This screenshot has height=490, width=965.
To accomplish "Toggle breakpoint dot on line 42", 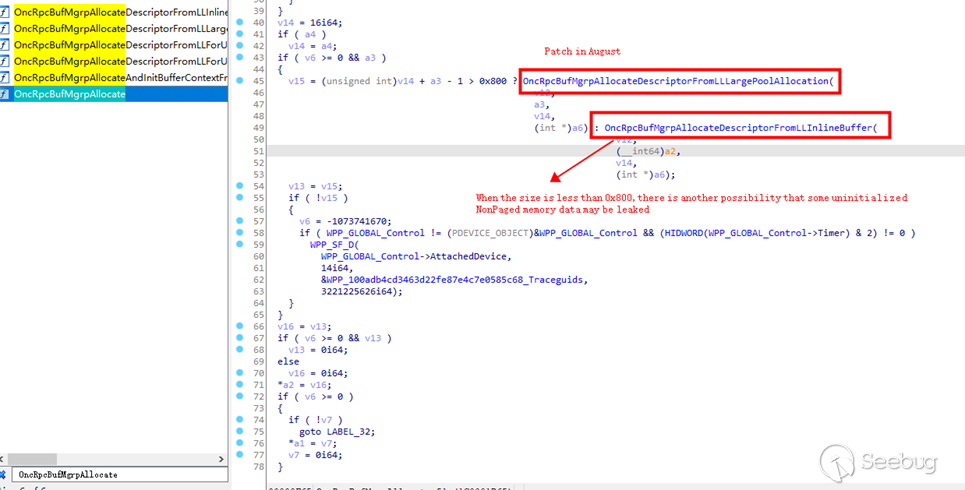I will click(239, 46).
